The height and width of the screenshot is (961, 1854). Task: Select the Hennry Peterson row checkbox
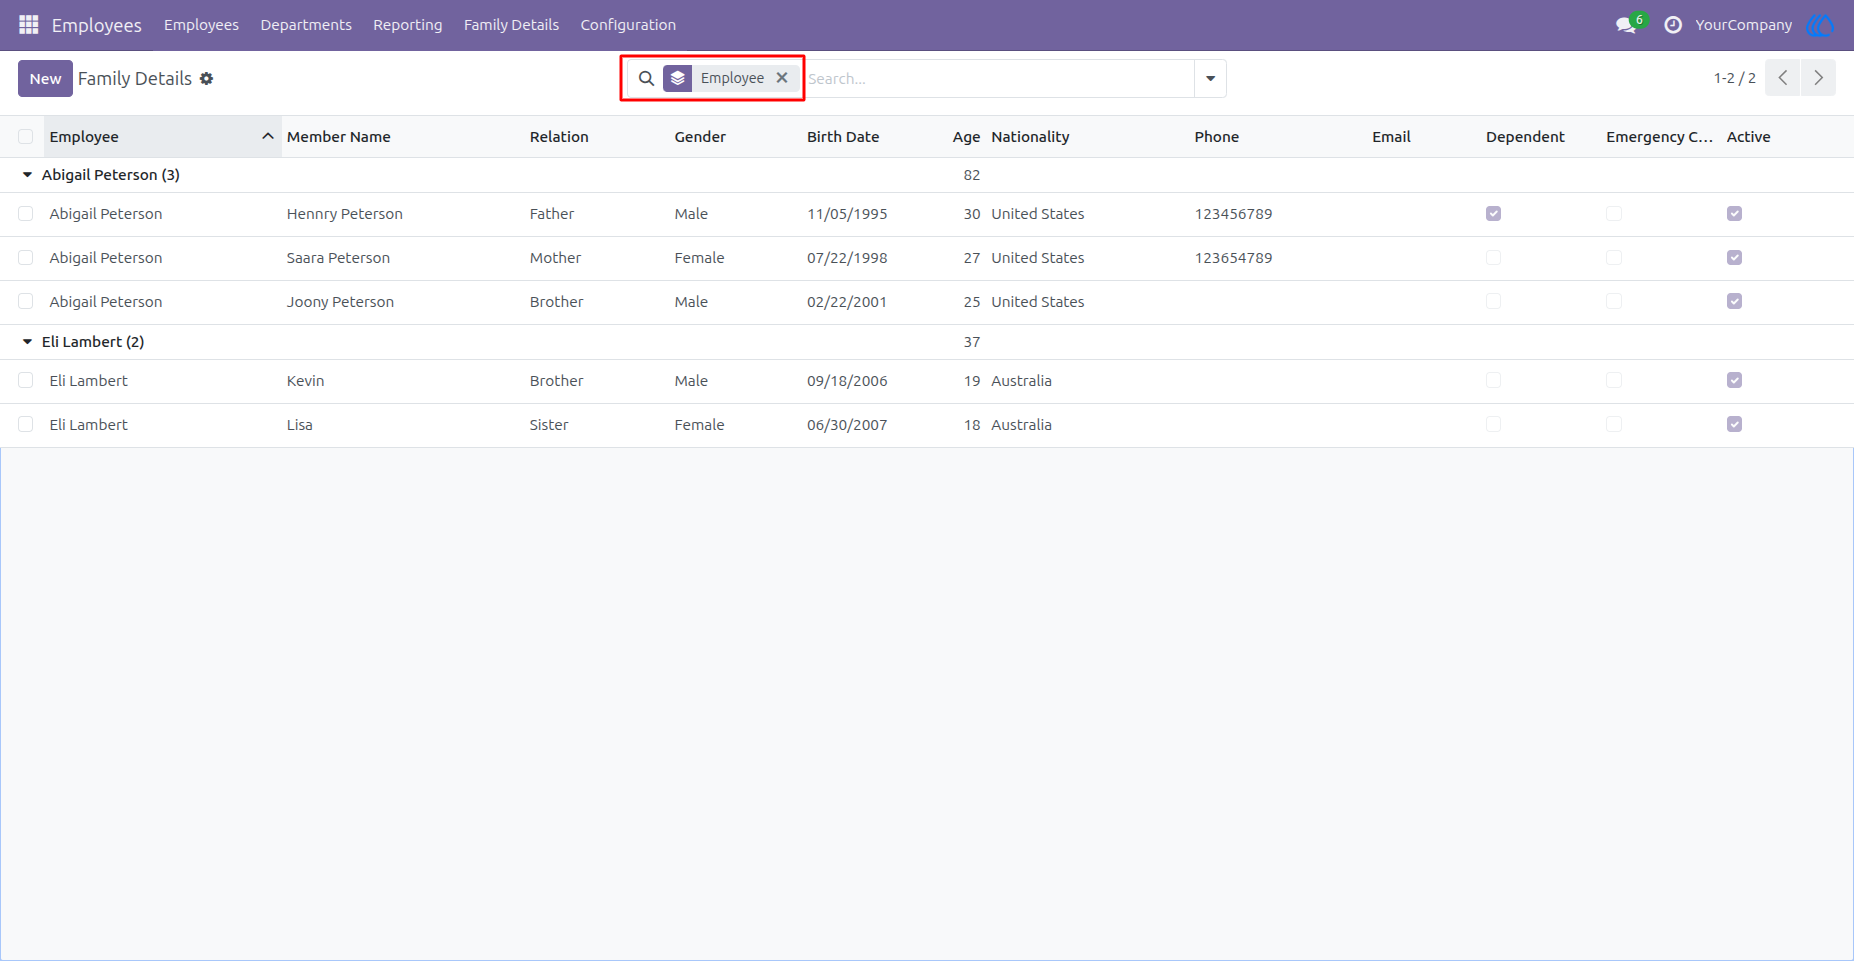click(26, 214)
